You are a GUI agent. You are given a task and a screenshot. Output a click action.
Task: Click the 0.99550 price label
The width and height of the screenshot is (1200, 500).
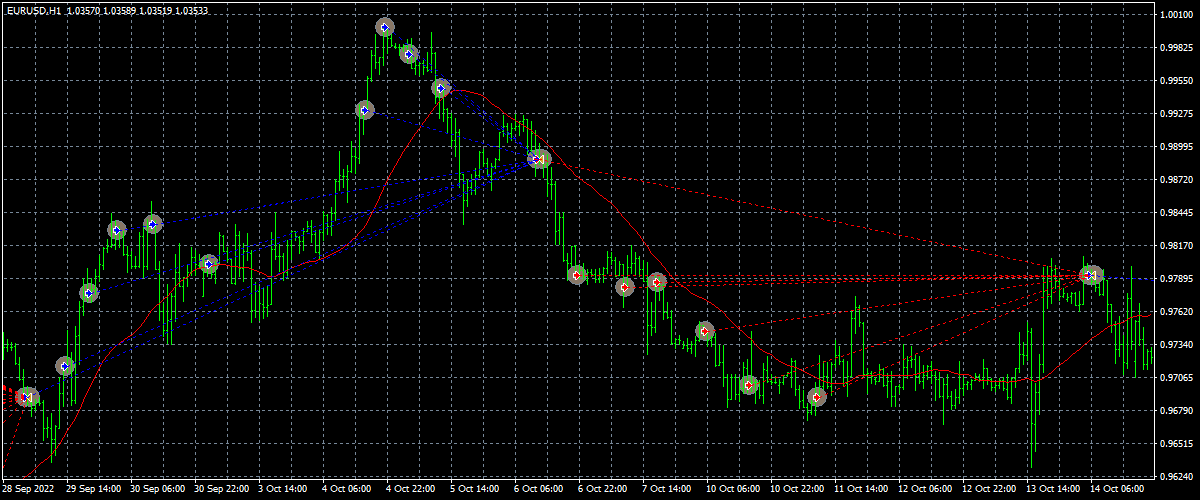coord(1175,81)
